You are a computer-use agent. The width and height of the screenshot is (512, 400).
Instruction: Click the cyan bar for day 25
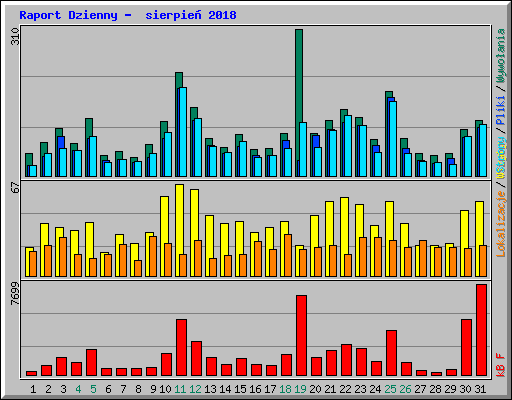point(393,139)
